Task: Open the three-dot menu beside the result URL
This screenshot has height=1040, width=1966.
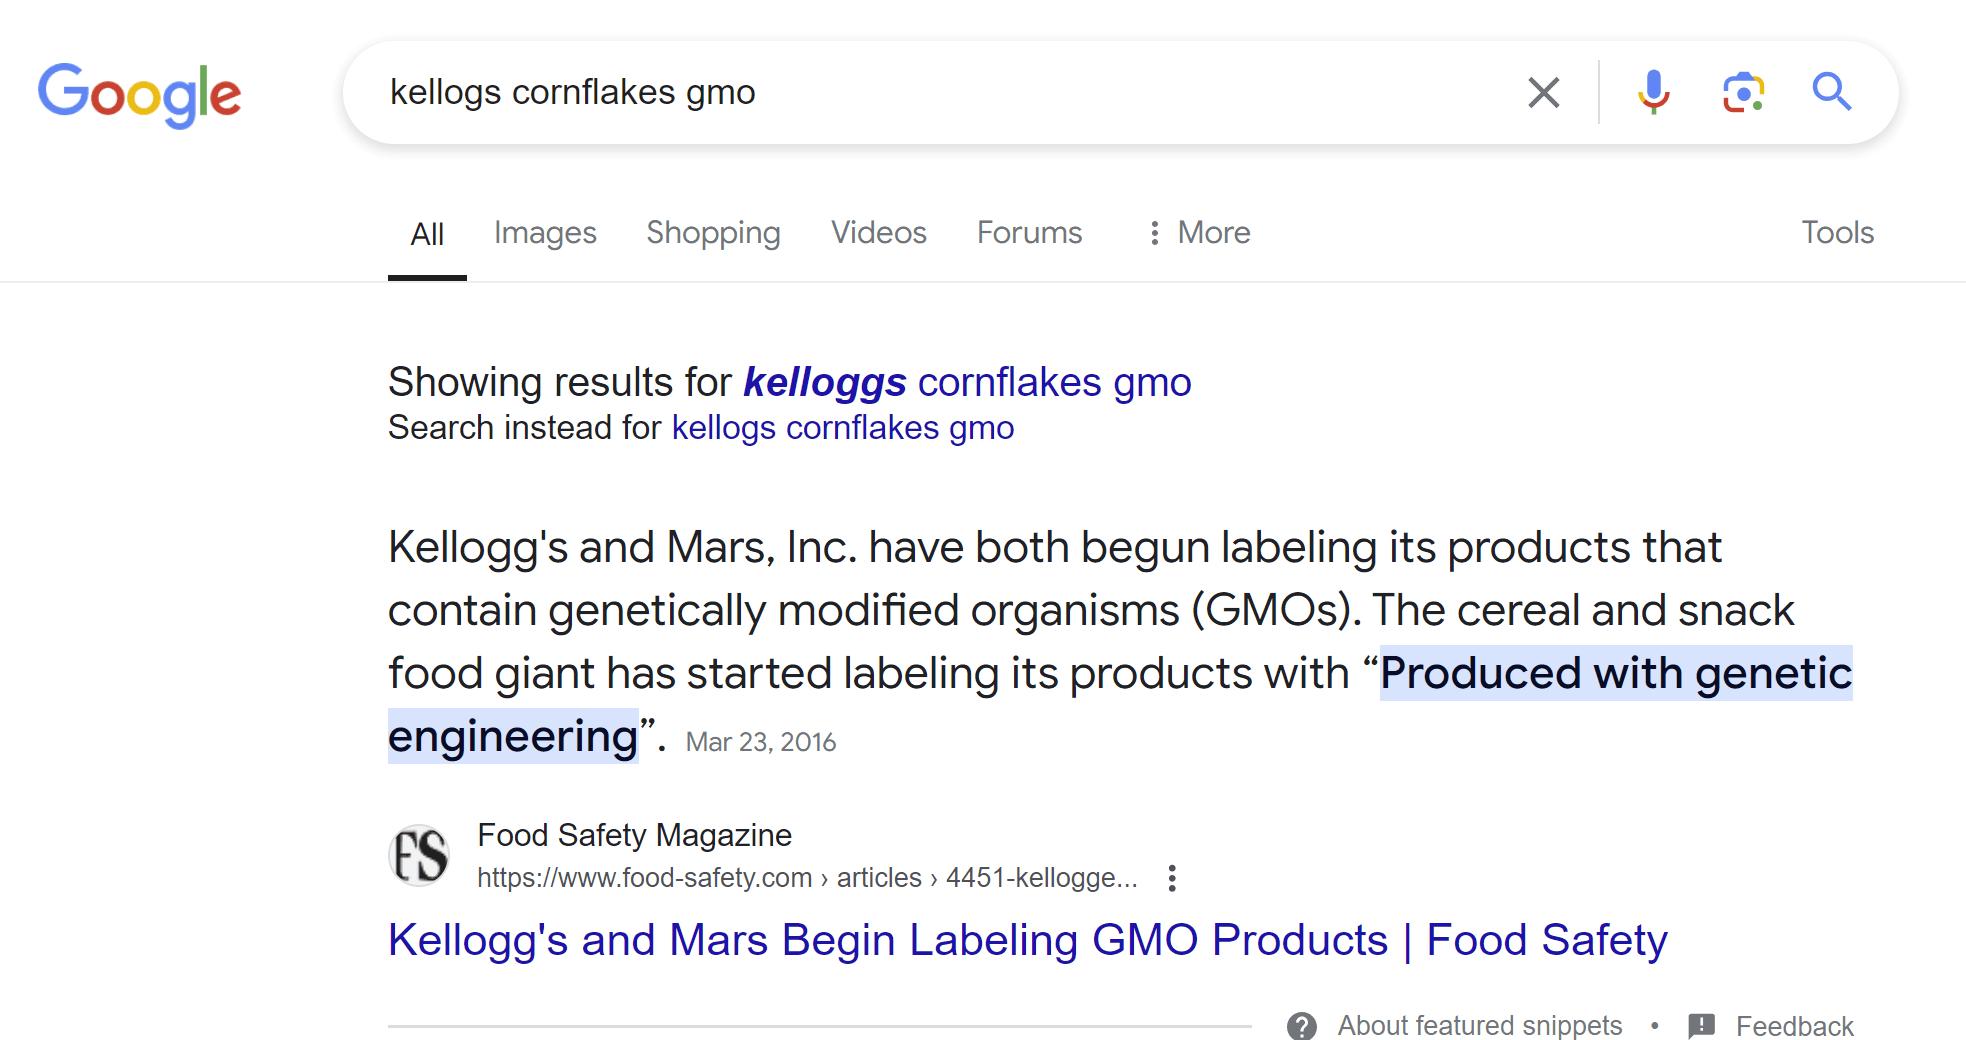Action: [1171, 878]
